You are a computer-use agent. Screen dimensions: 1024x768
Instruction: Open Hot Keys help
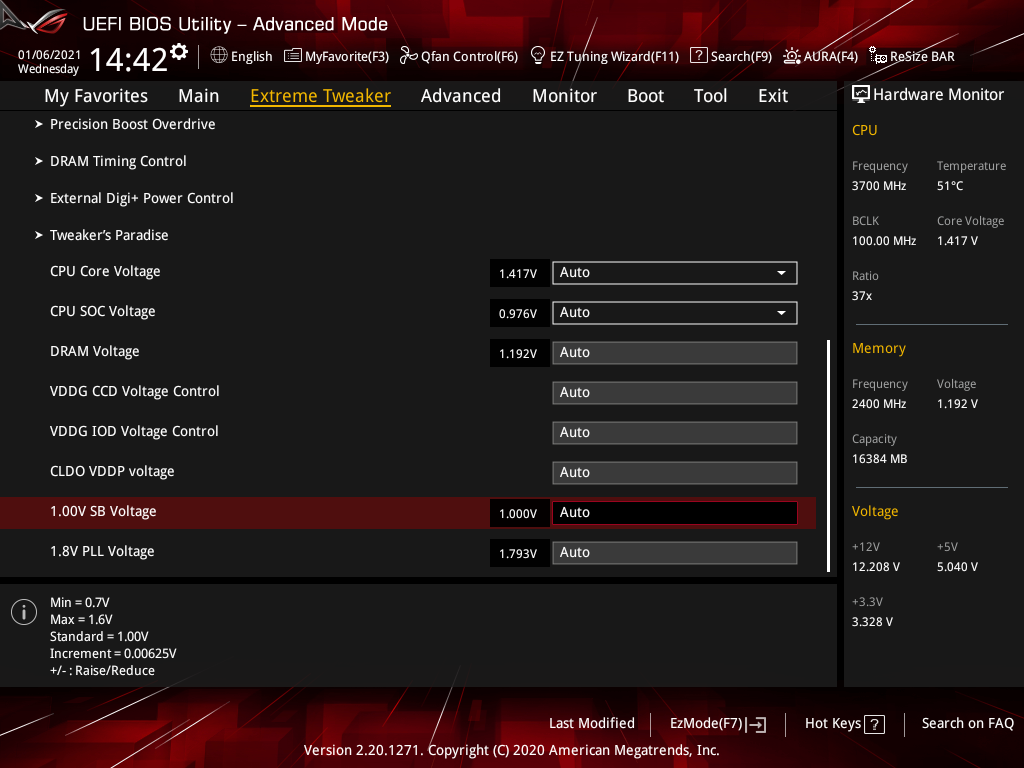[844, 724]
